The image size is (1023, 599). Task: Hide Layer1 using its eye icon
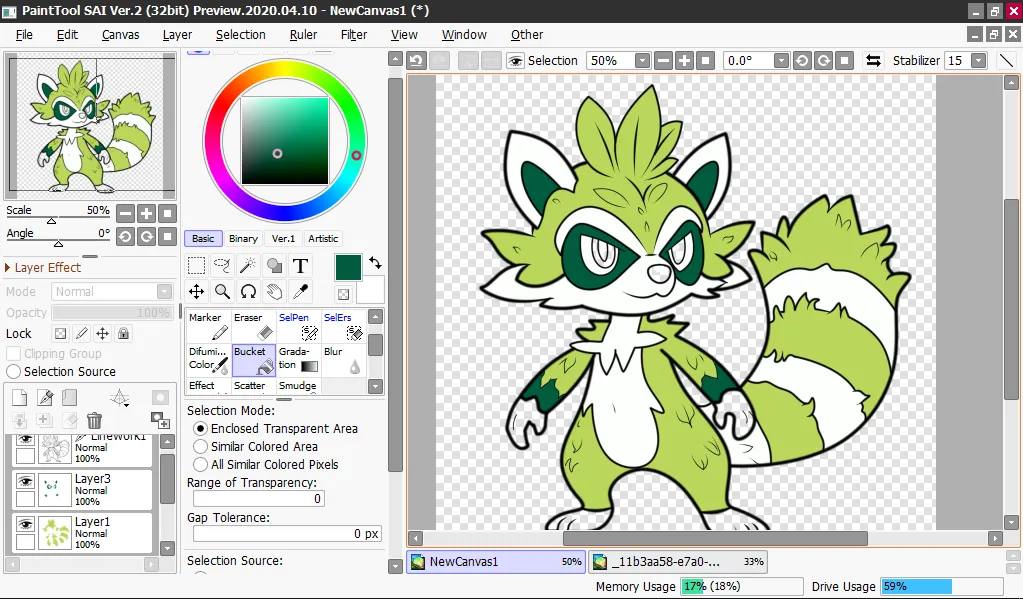25,525
